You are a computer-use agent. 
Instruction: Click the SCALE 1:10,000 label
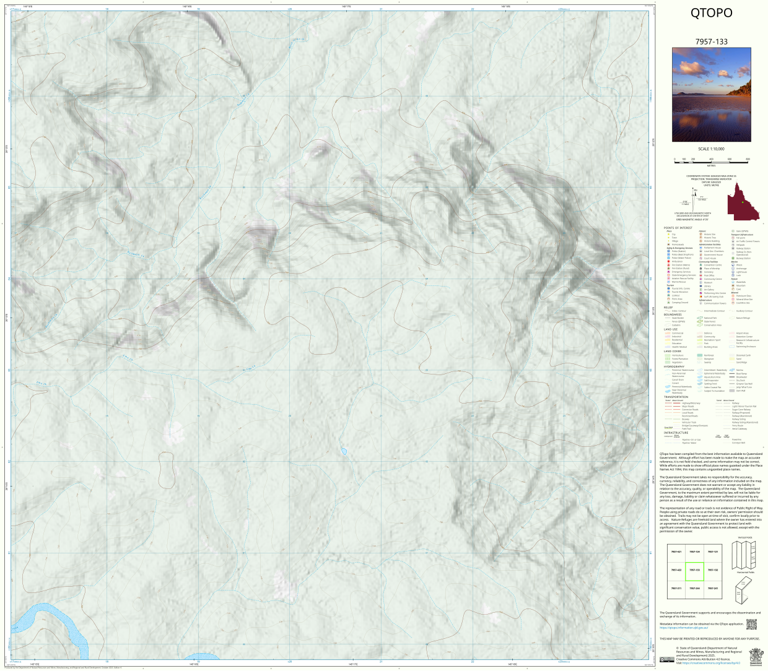click(711, 149)
